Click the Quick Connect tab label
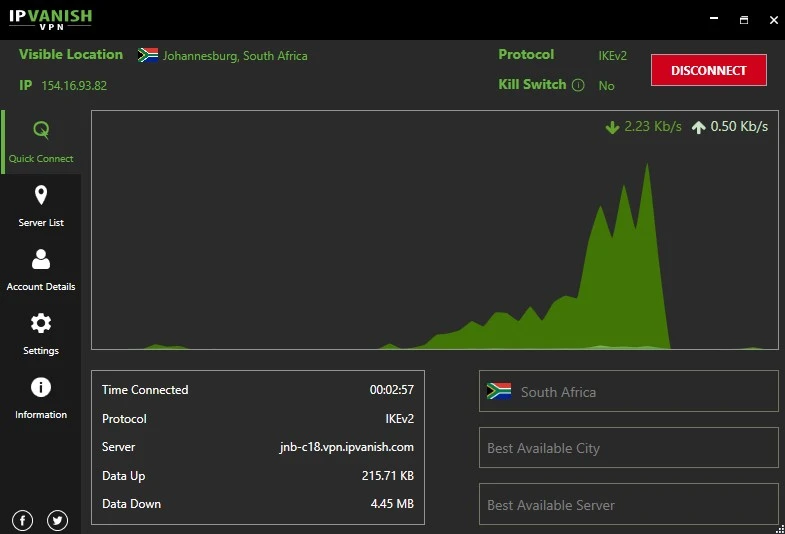The height and width of the screenshot is (534, 785). click(x=41, y=159)
